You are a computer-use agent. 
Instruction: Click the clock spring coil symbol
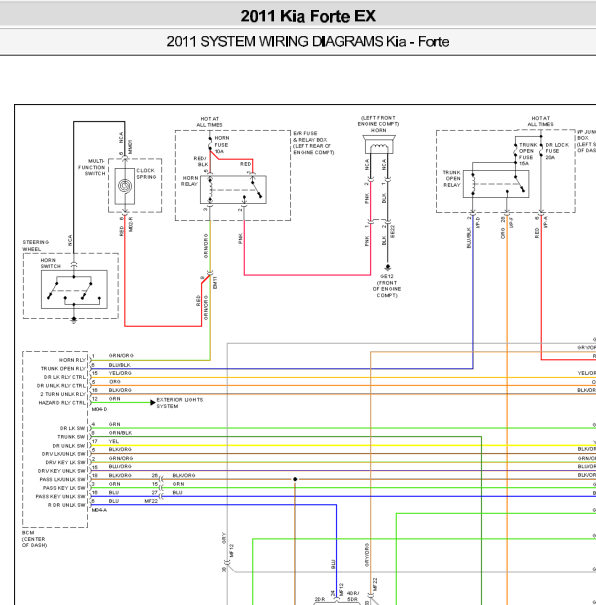click(125, 186)
